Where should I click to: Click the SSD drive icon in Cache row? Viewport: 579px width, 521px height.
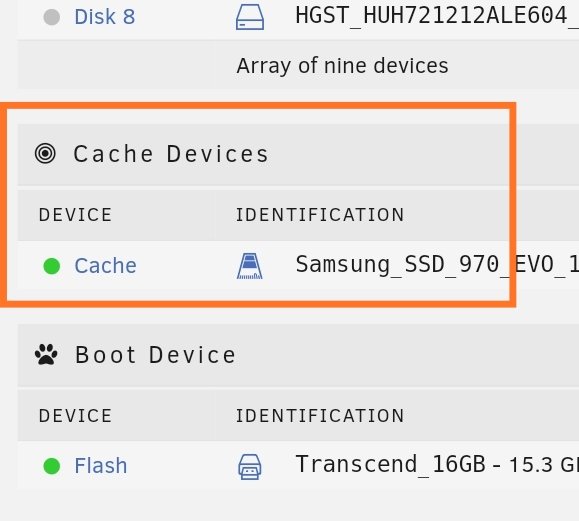pyautogui.click(x=250, y=266)
